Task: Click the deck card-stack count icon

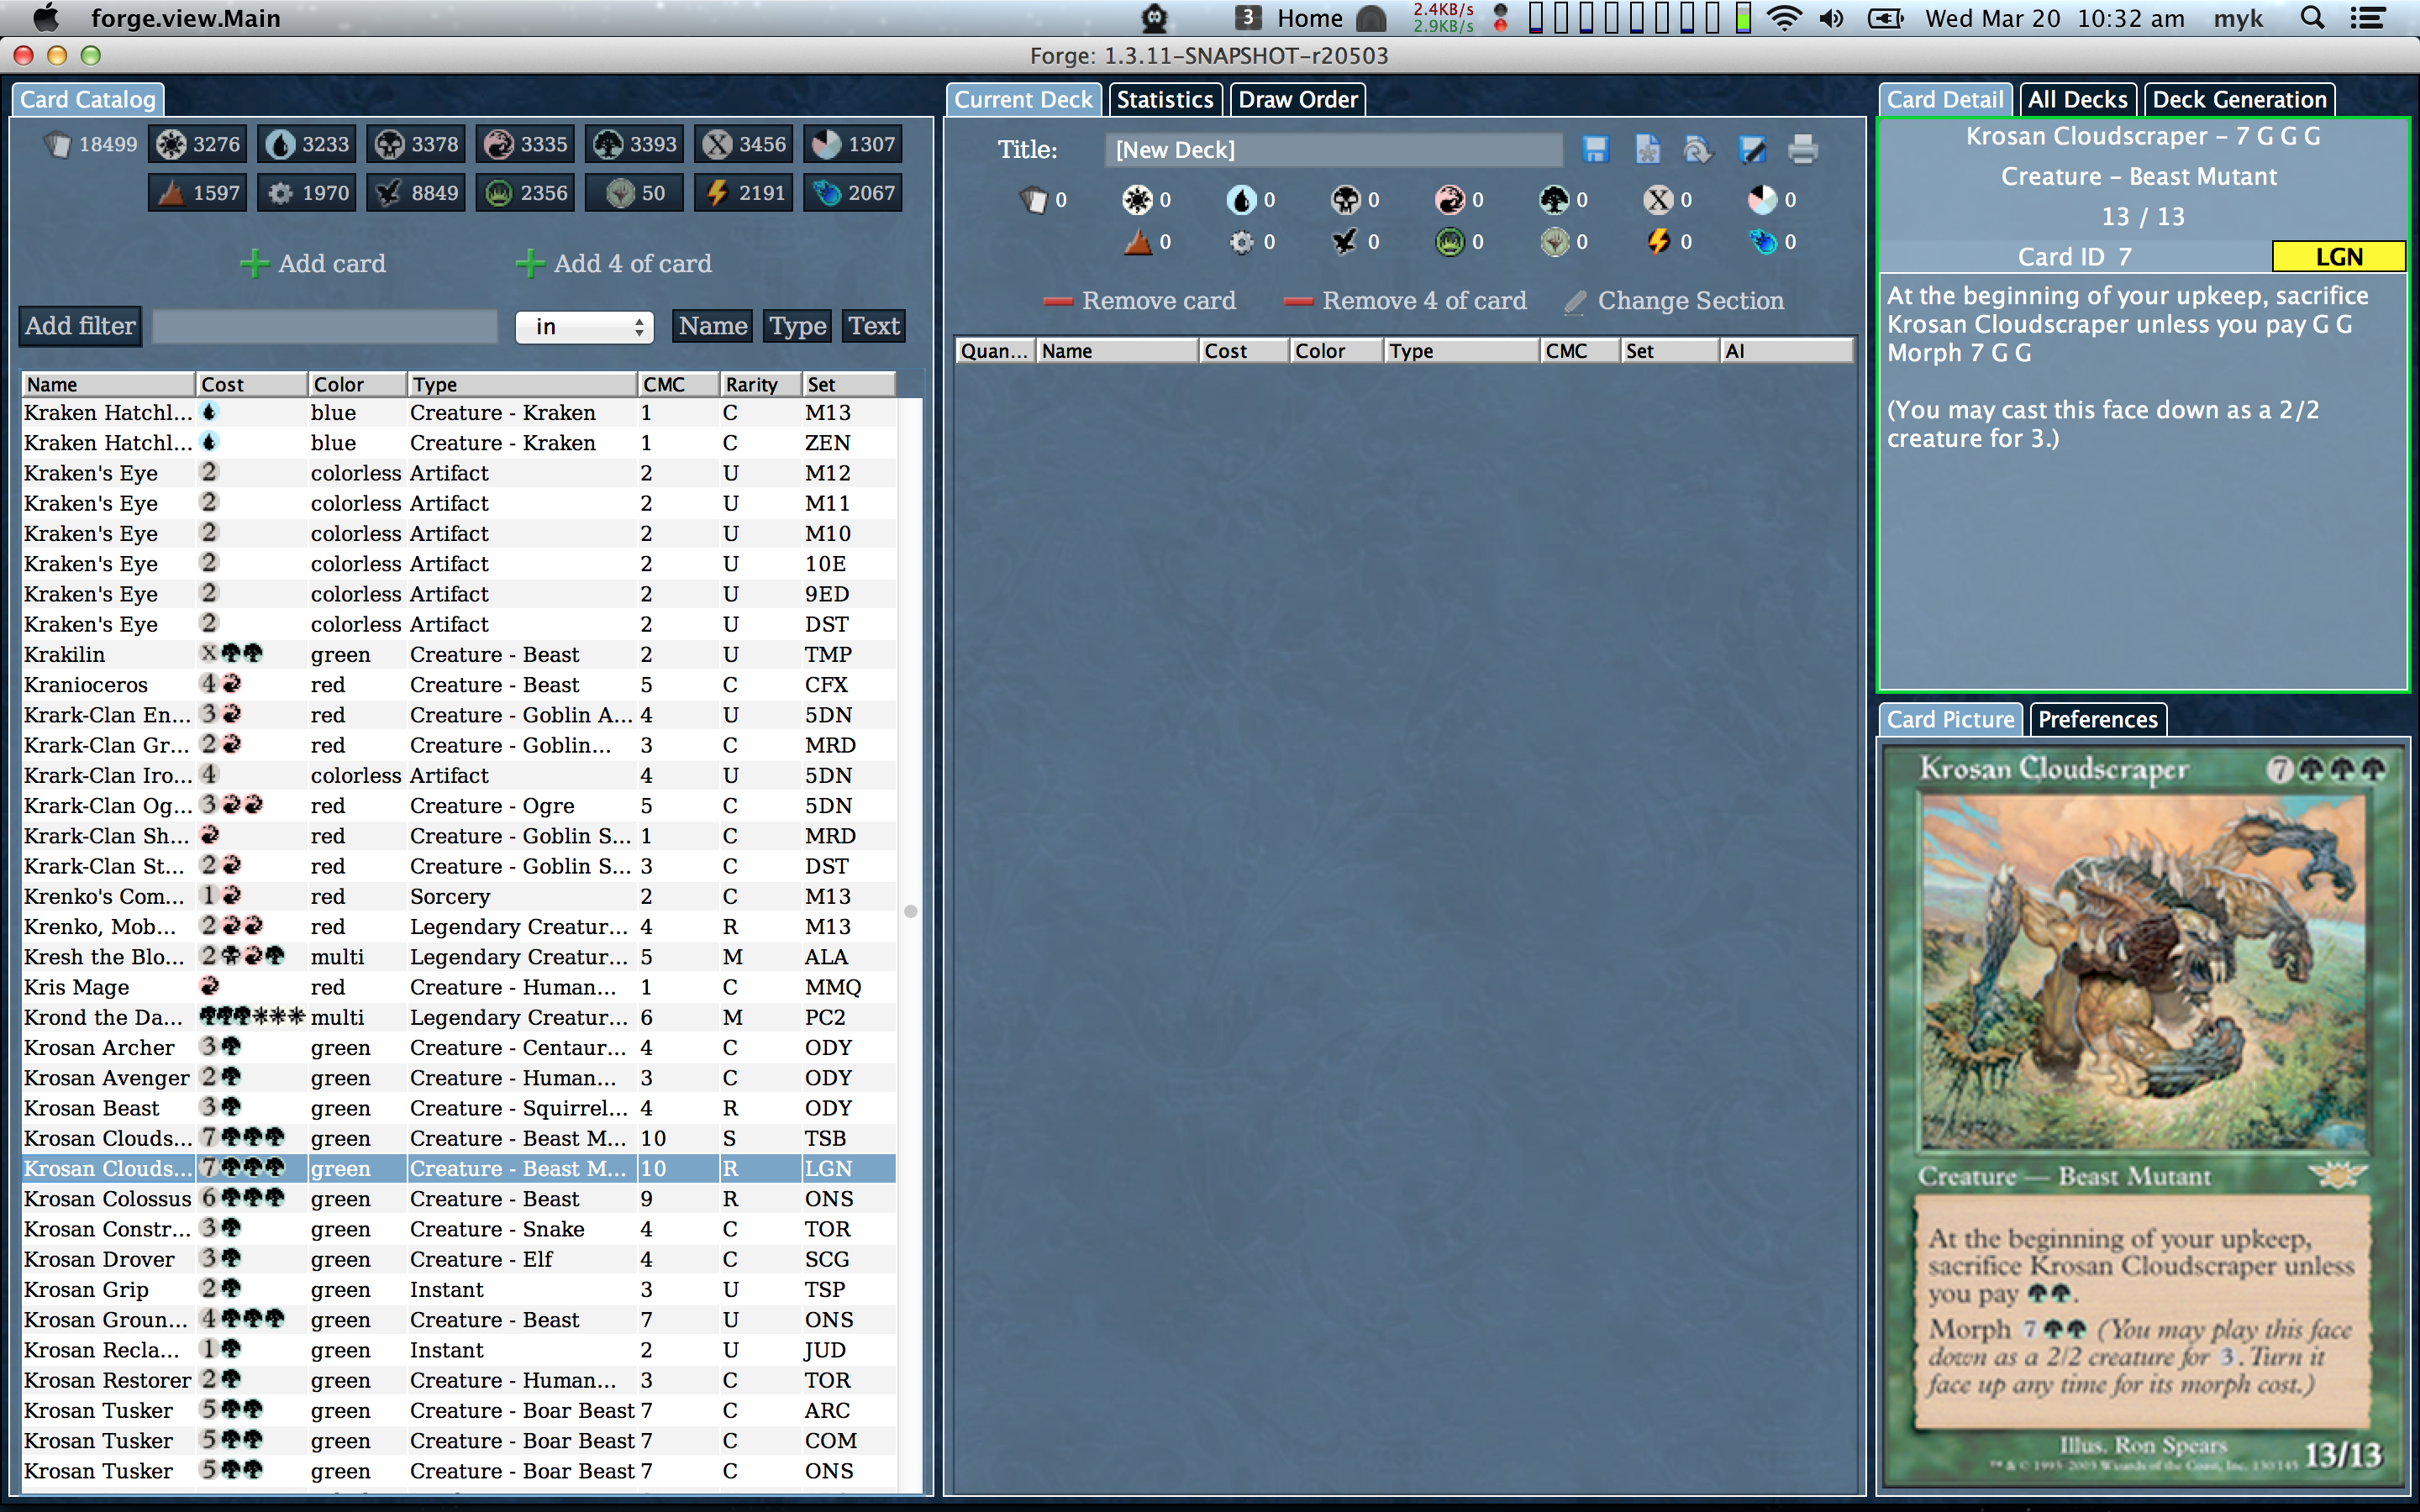Action: pyautogui.click(x=1033, y=200)
